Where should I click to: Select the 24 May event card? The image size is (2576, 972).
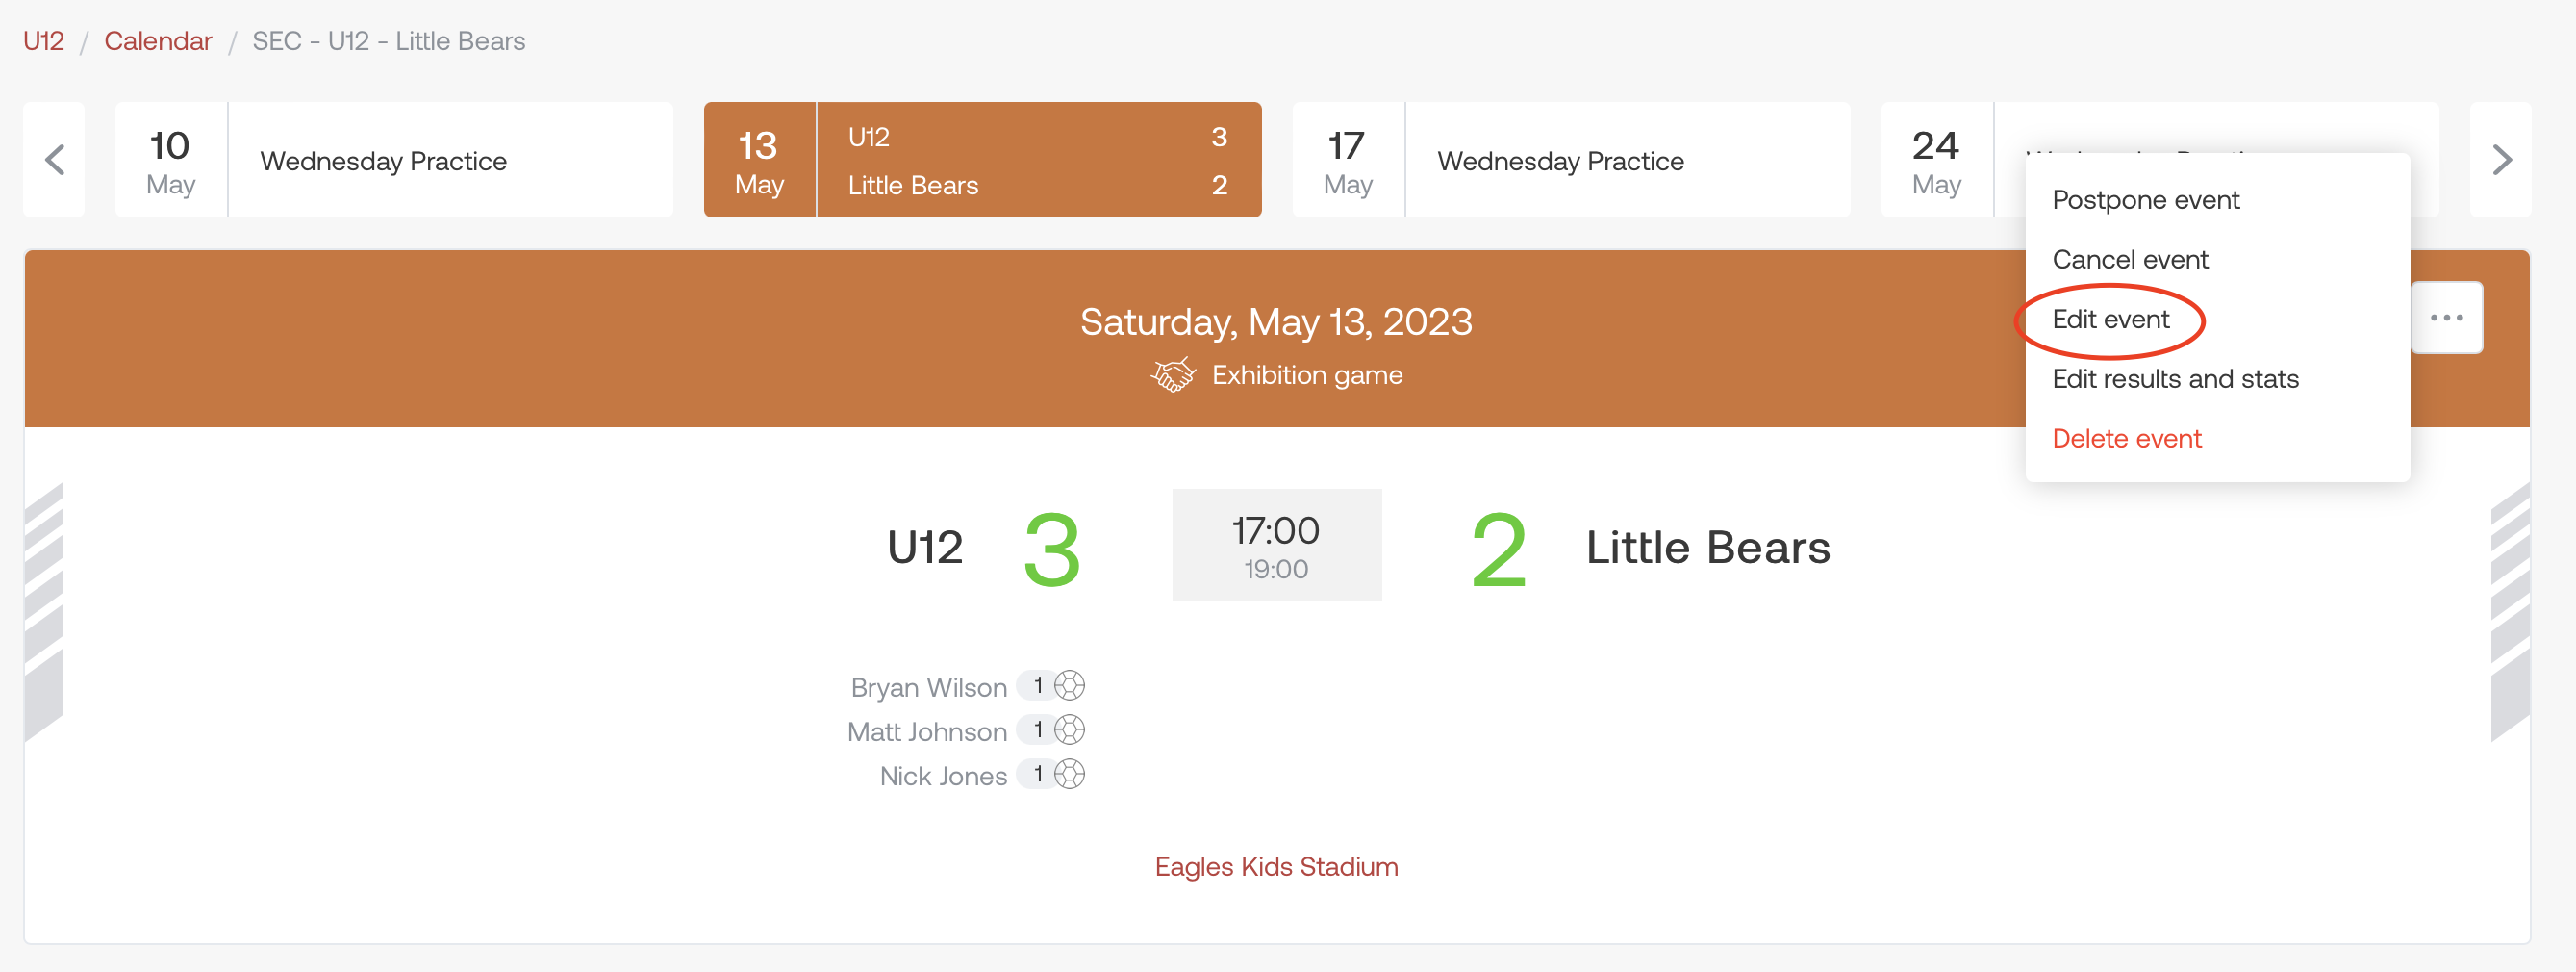click(1951, 160)
